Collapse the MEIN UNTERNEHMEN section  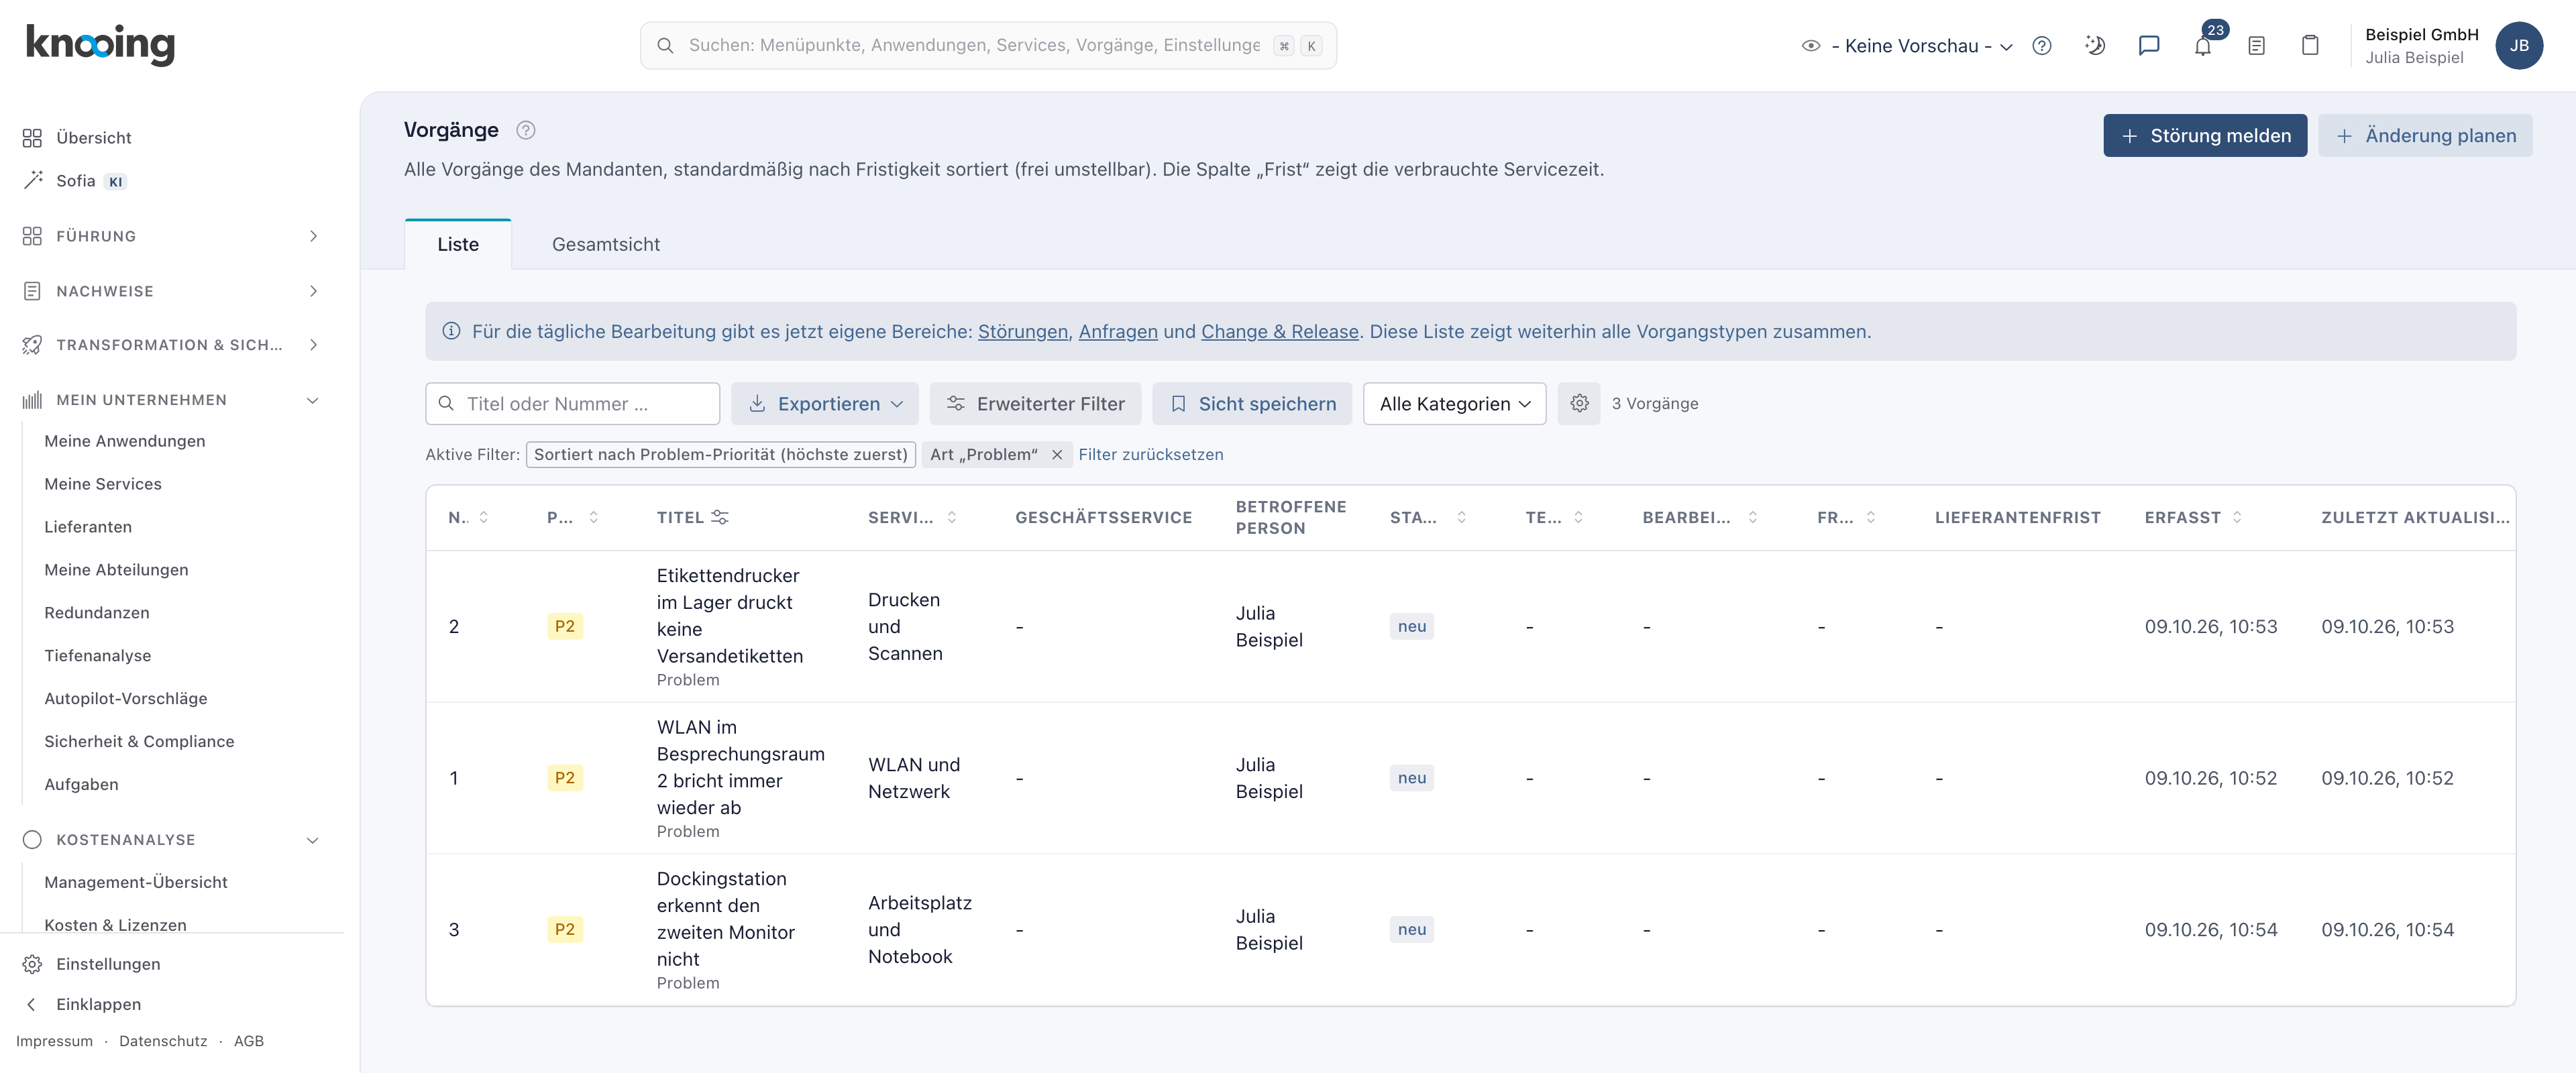click(172, 400)
